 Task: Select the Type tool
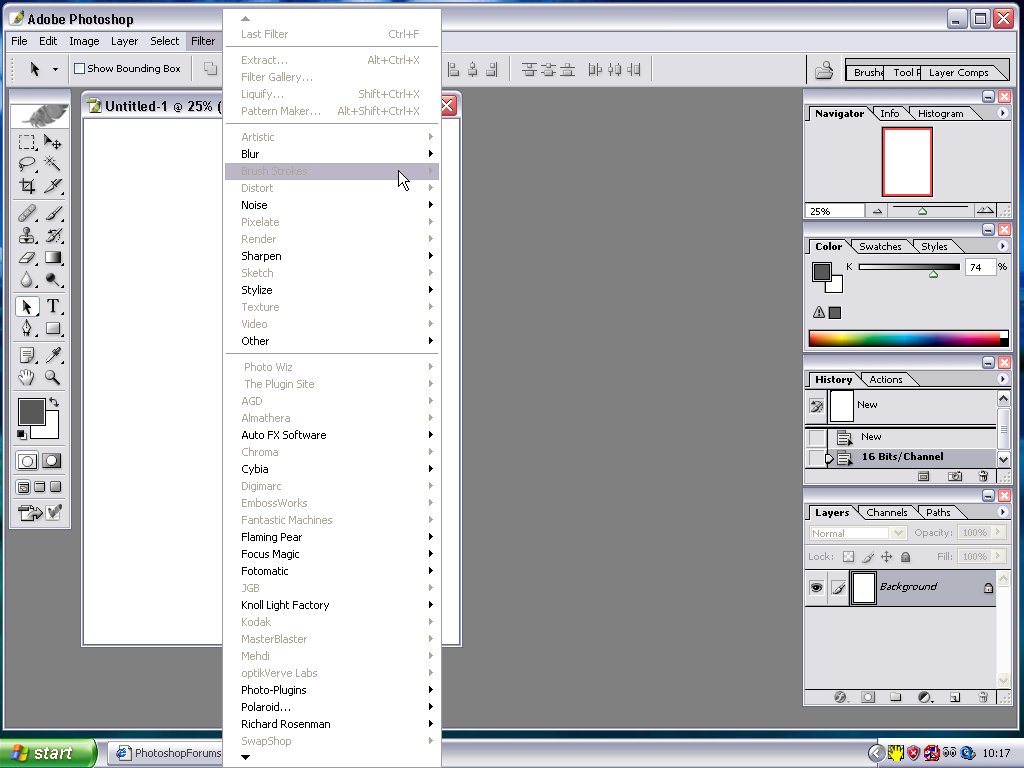click(53, 307)
